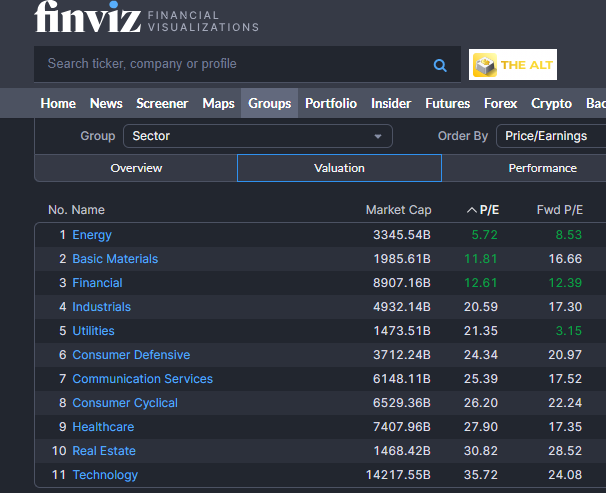Open the Energy sector link

coord(92,235)
